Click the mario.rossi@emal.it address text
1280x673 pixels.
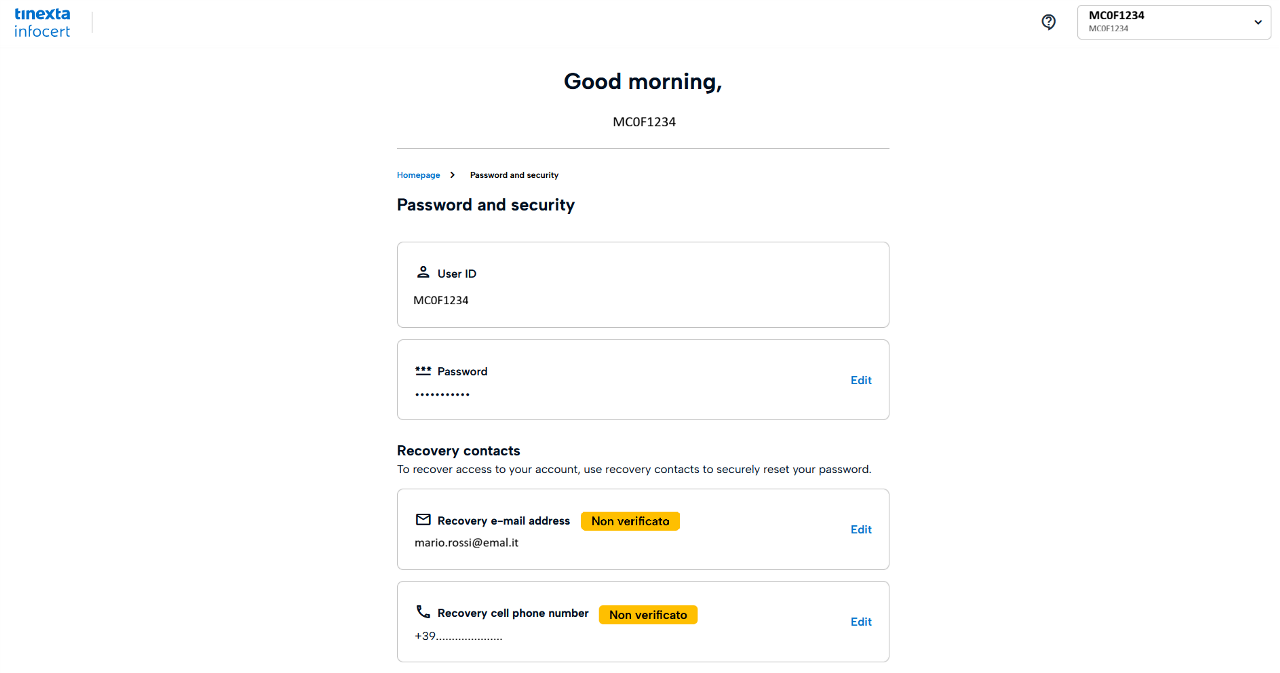[466, 542]
